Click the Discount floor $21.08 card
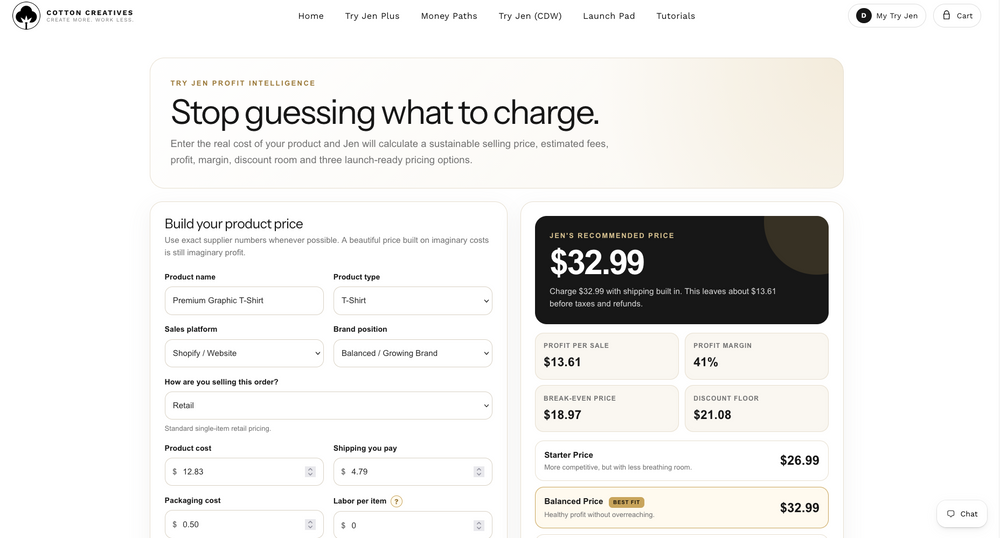Image resolution: width=1000 pixels, height=538 pixels. click(756, 409)
